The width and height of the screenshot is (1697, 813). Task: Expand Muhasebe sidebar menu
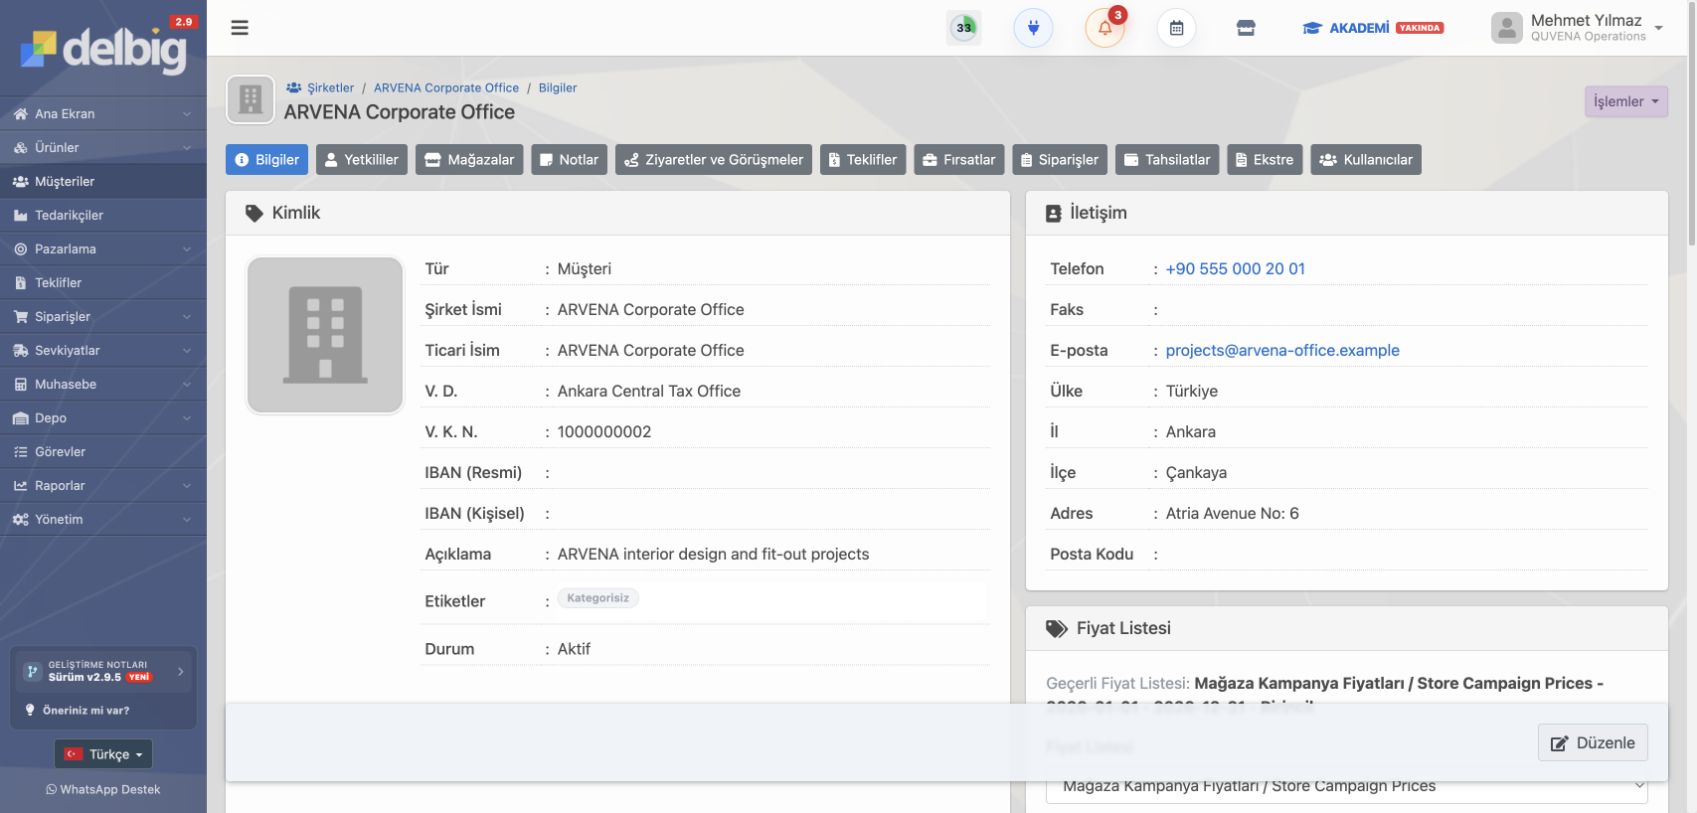pyautogui.click(x=103, y=385)
